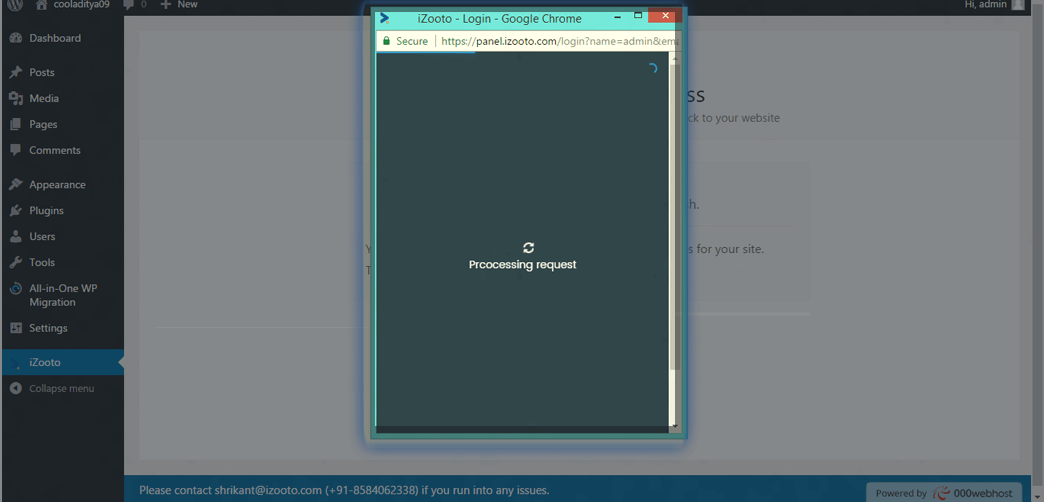Click the Posts pushpin icon

[16, 72]
